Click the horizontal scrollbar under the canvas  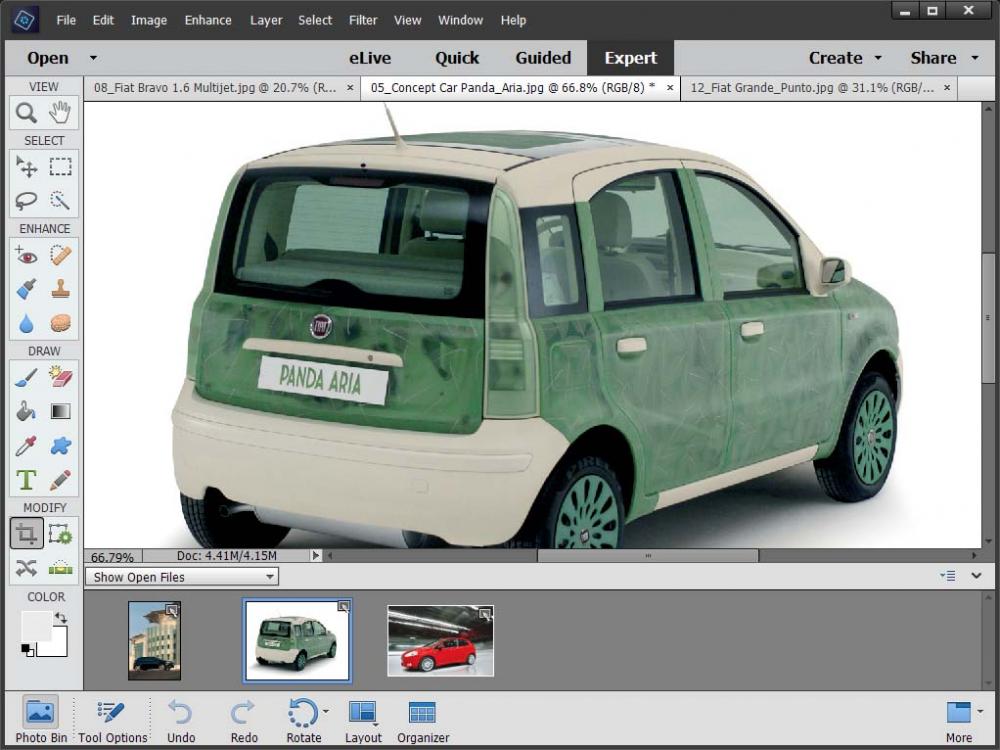pyautogui.click(x=648, y=555)
